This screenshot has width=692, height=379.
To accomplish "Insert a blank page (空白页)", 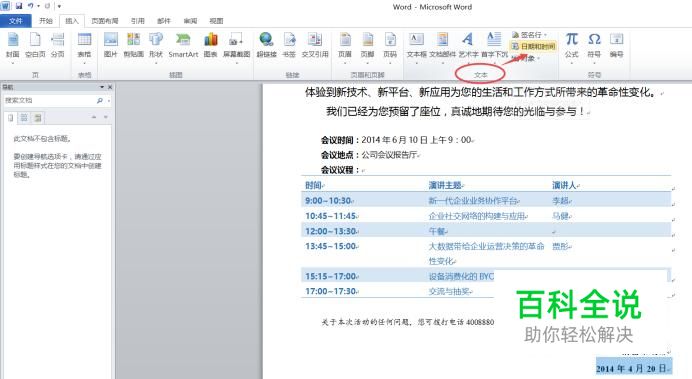I will point(35,46).
